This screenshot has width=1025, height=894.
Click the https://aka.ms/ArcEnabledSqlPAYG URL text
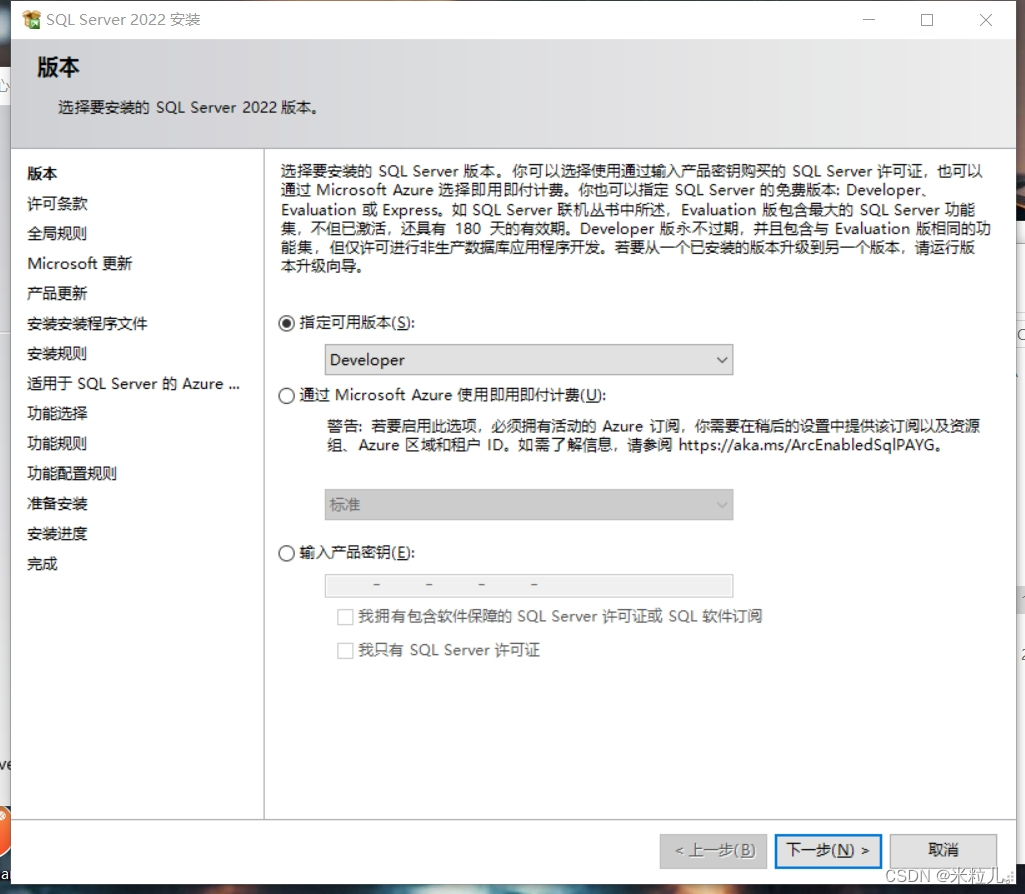(807, 446)
